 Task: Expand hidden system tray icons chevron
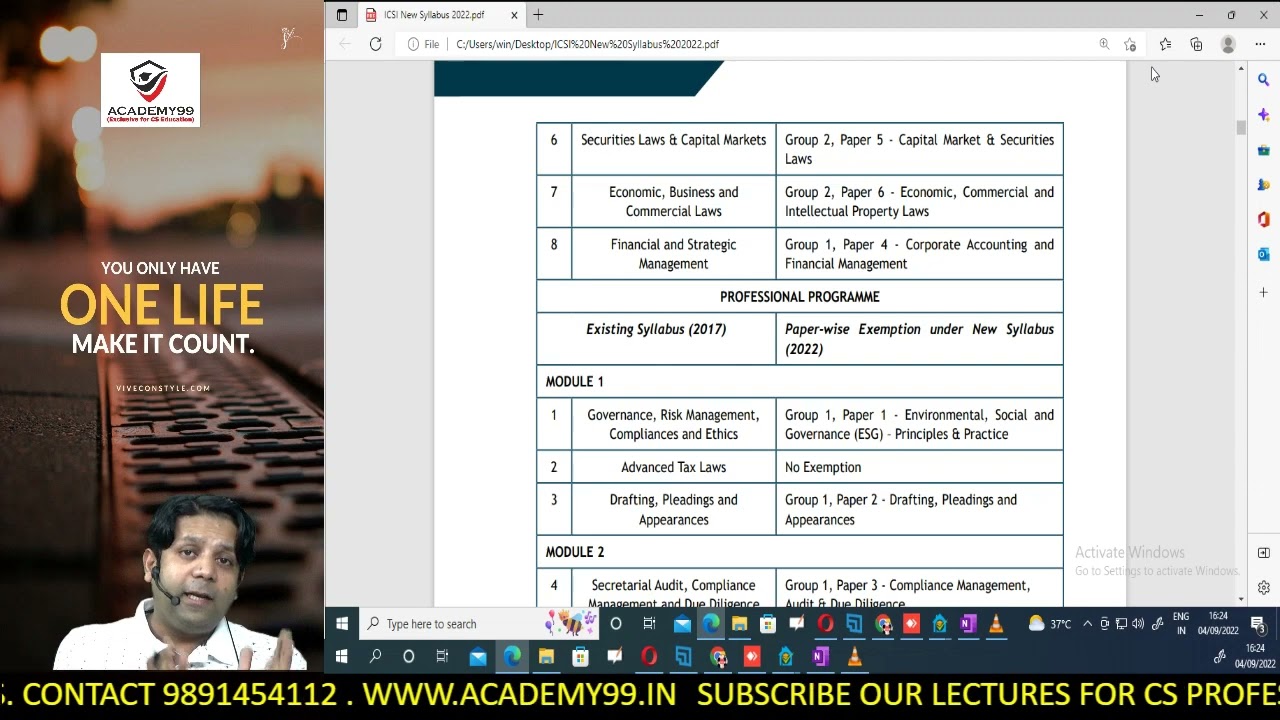coord(1088,624)
